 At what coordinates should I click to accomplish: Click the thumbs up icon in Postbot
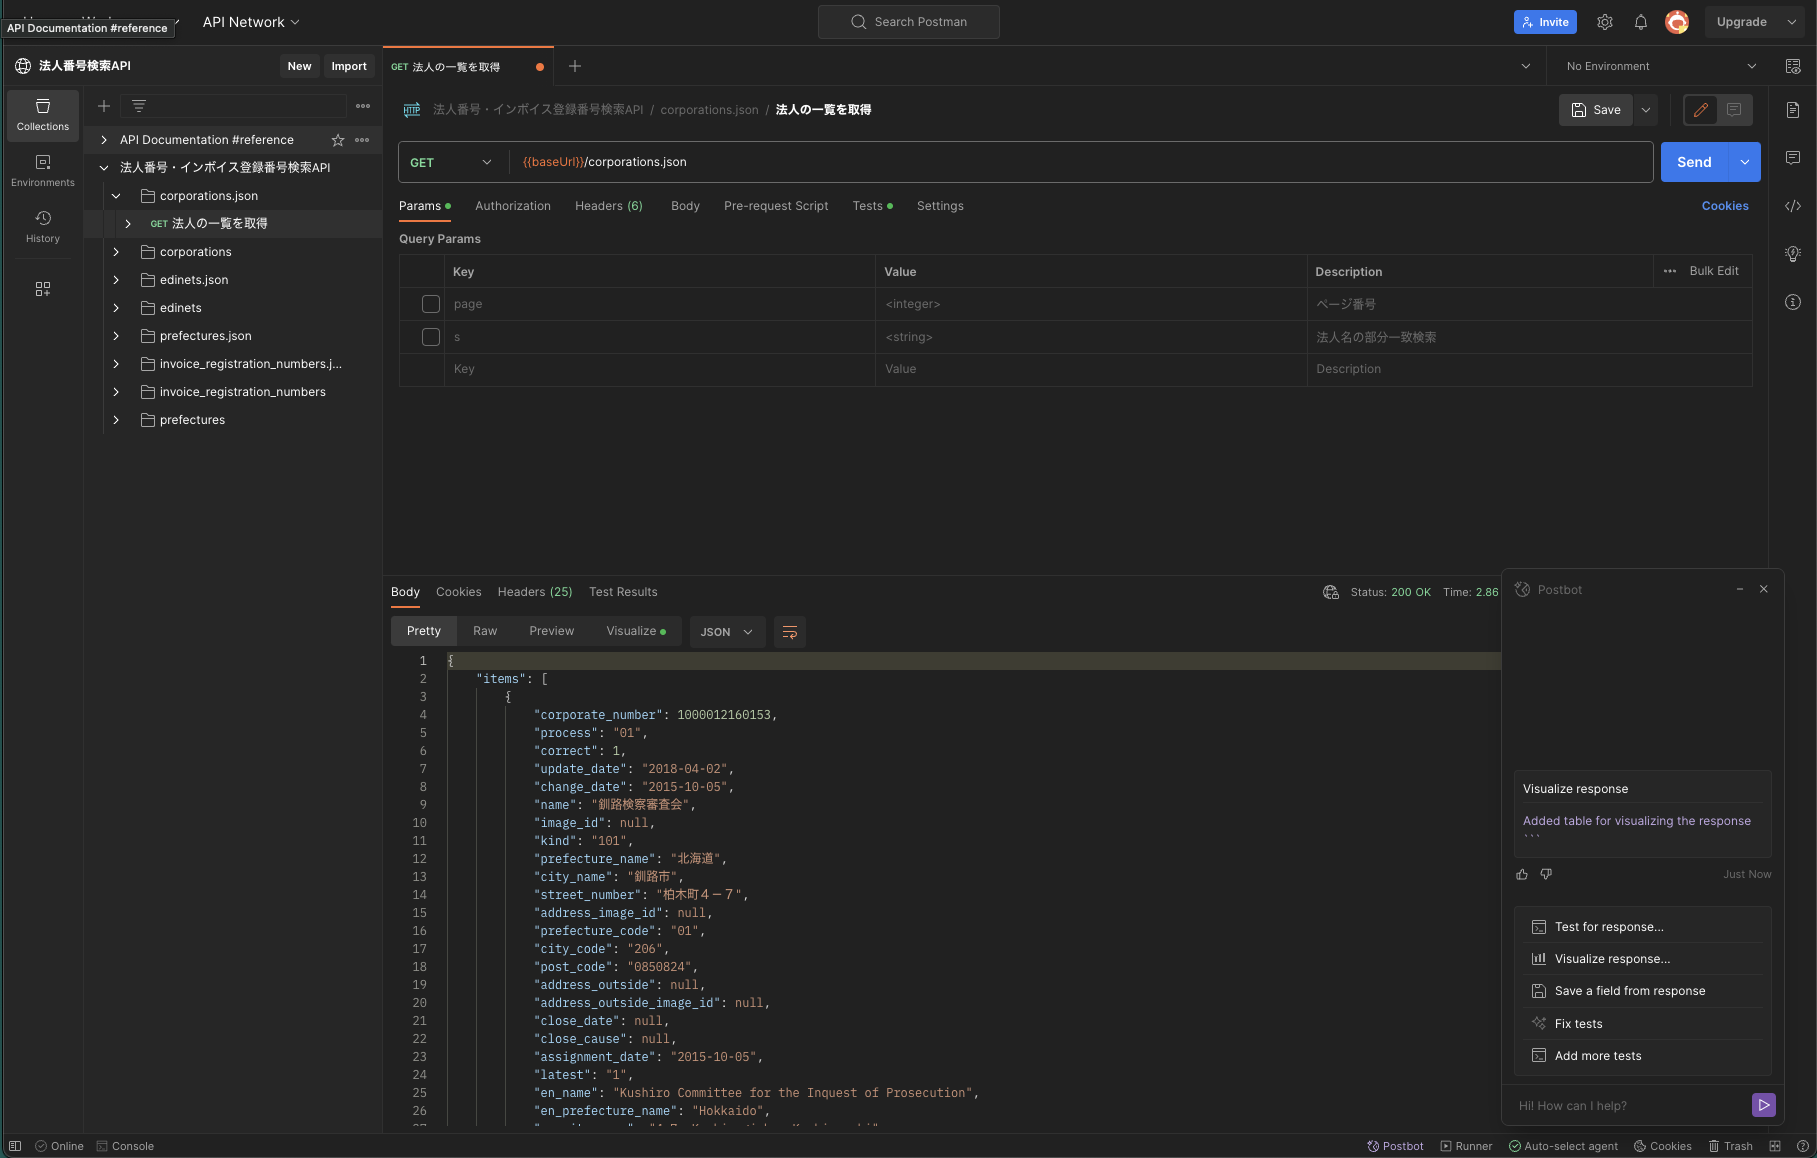tap(1522, 874)
